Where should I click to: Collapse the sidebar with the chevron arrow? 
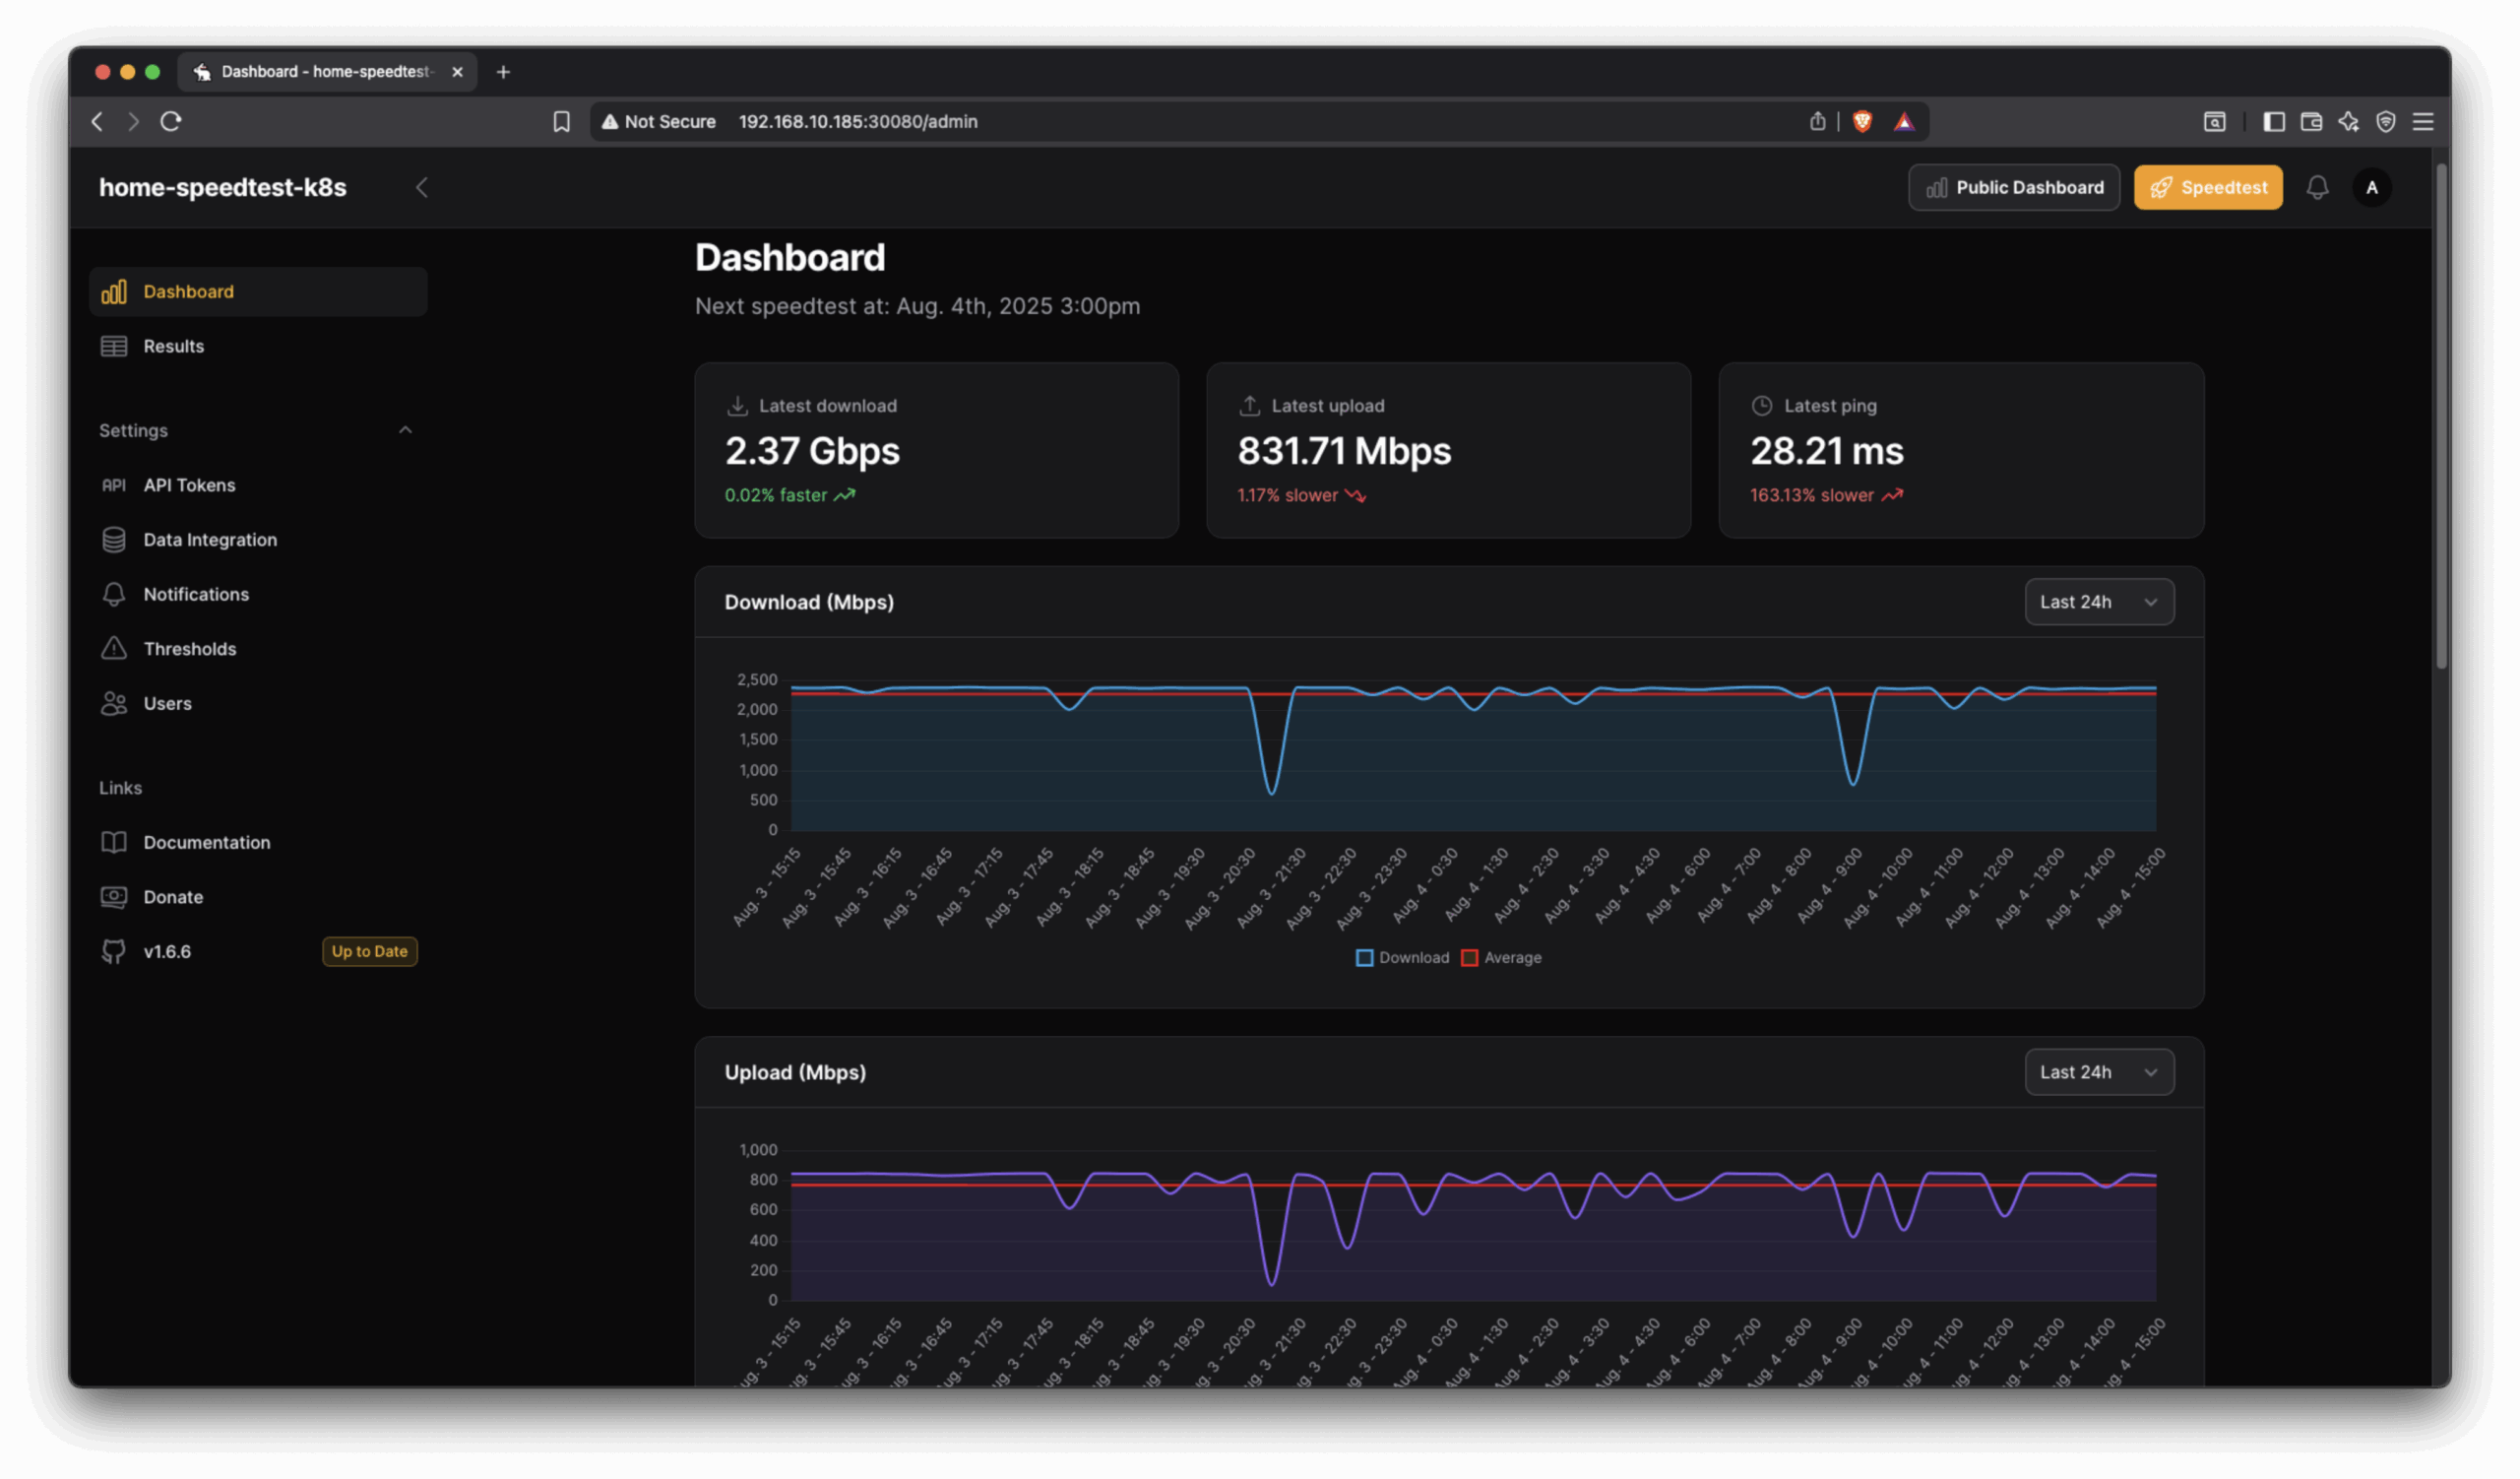(x=422, y=188)
